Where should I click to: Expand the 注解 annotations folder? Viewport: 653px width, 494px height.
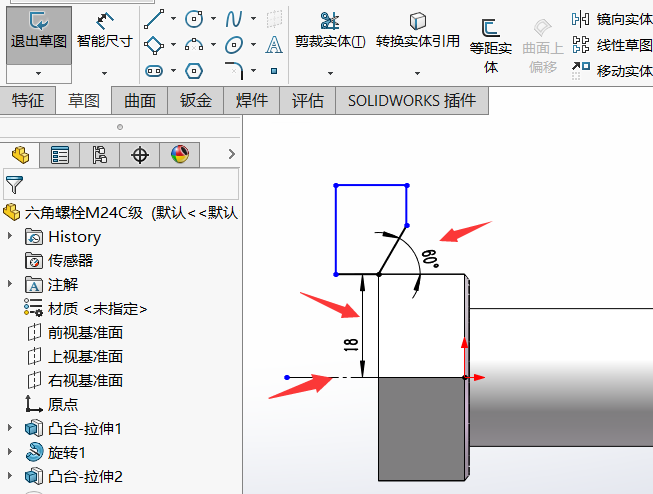pos(10,284)
